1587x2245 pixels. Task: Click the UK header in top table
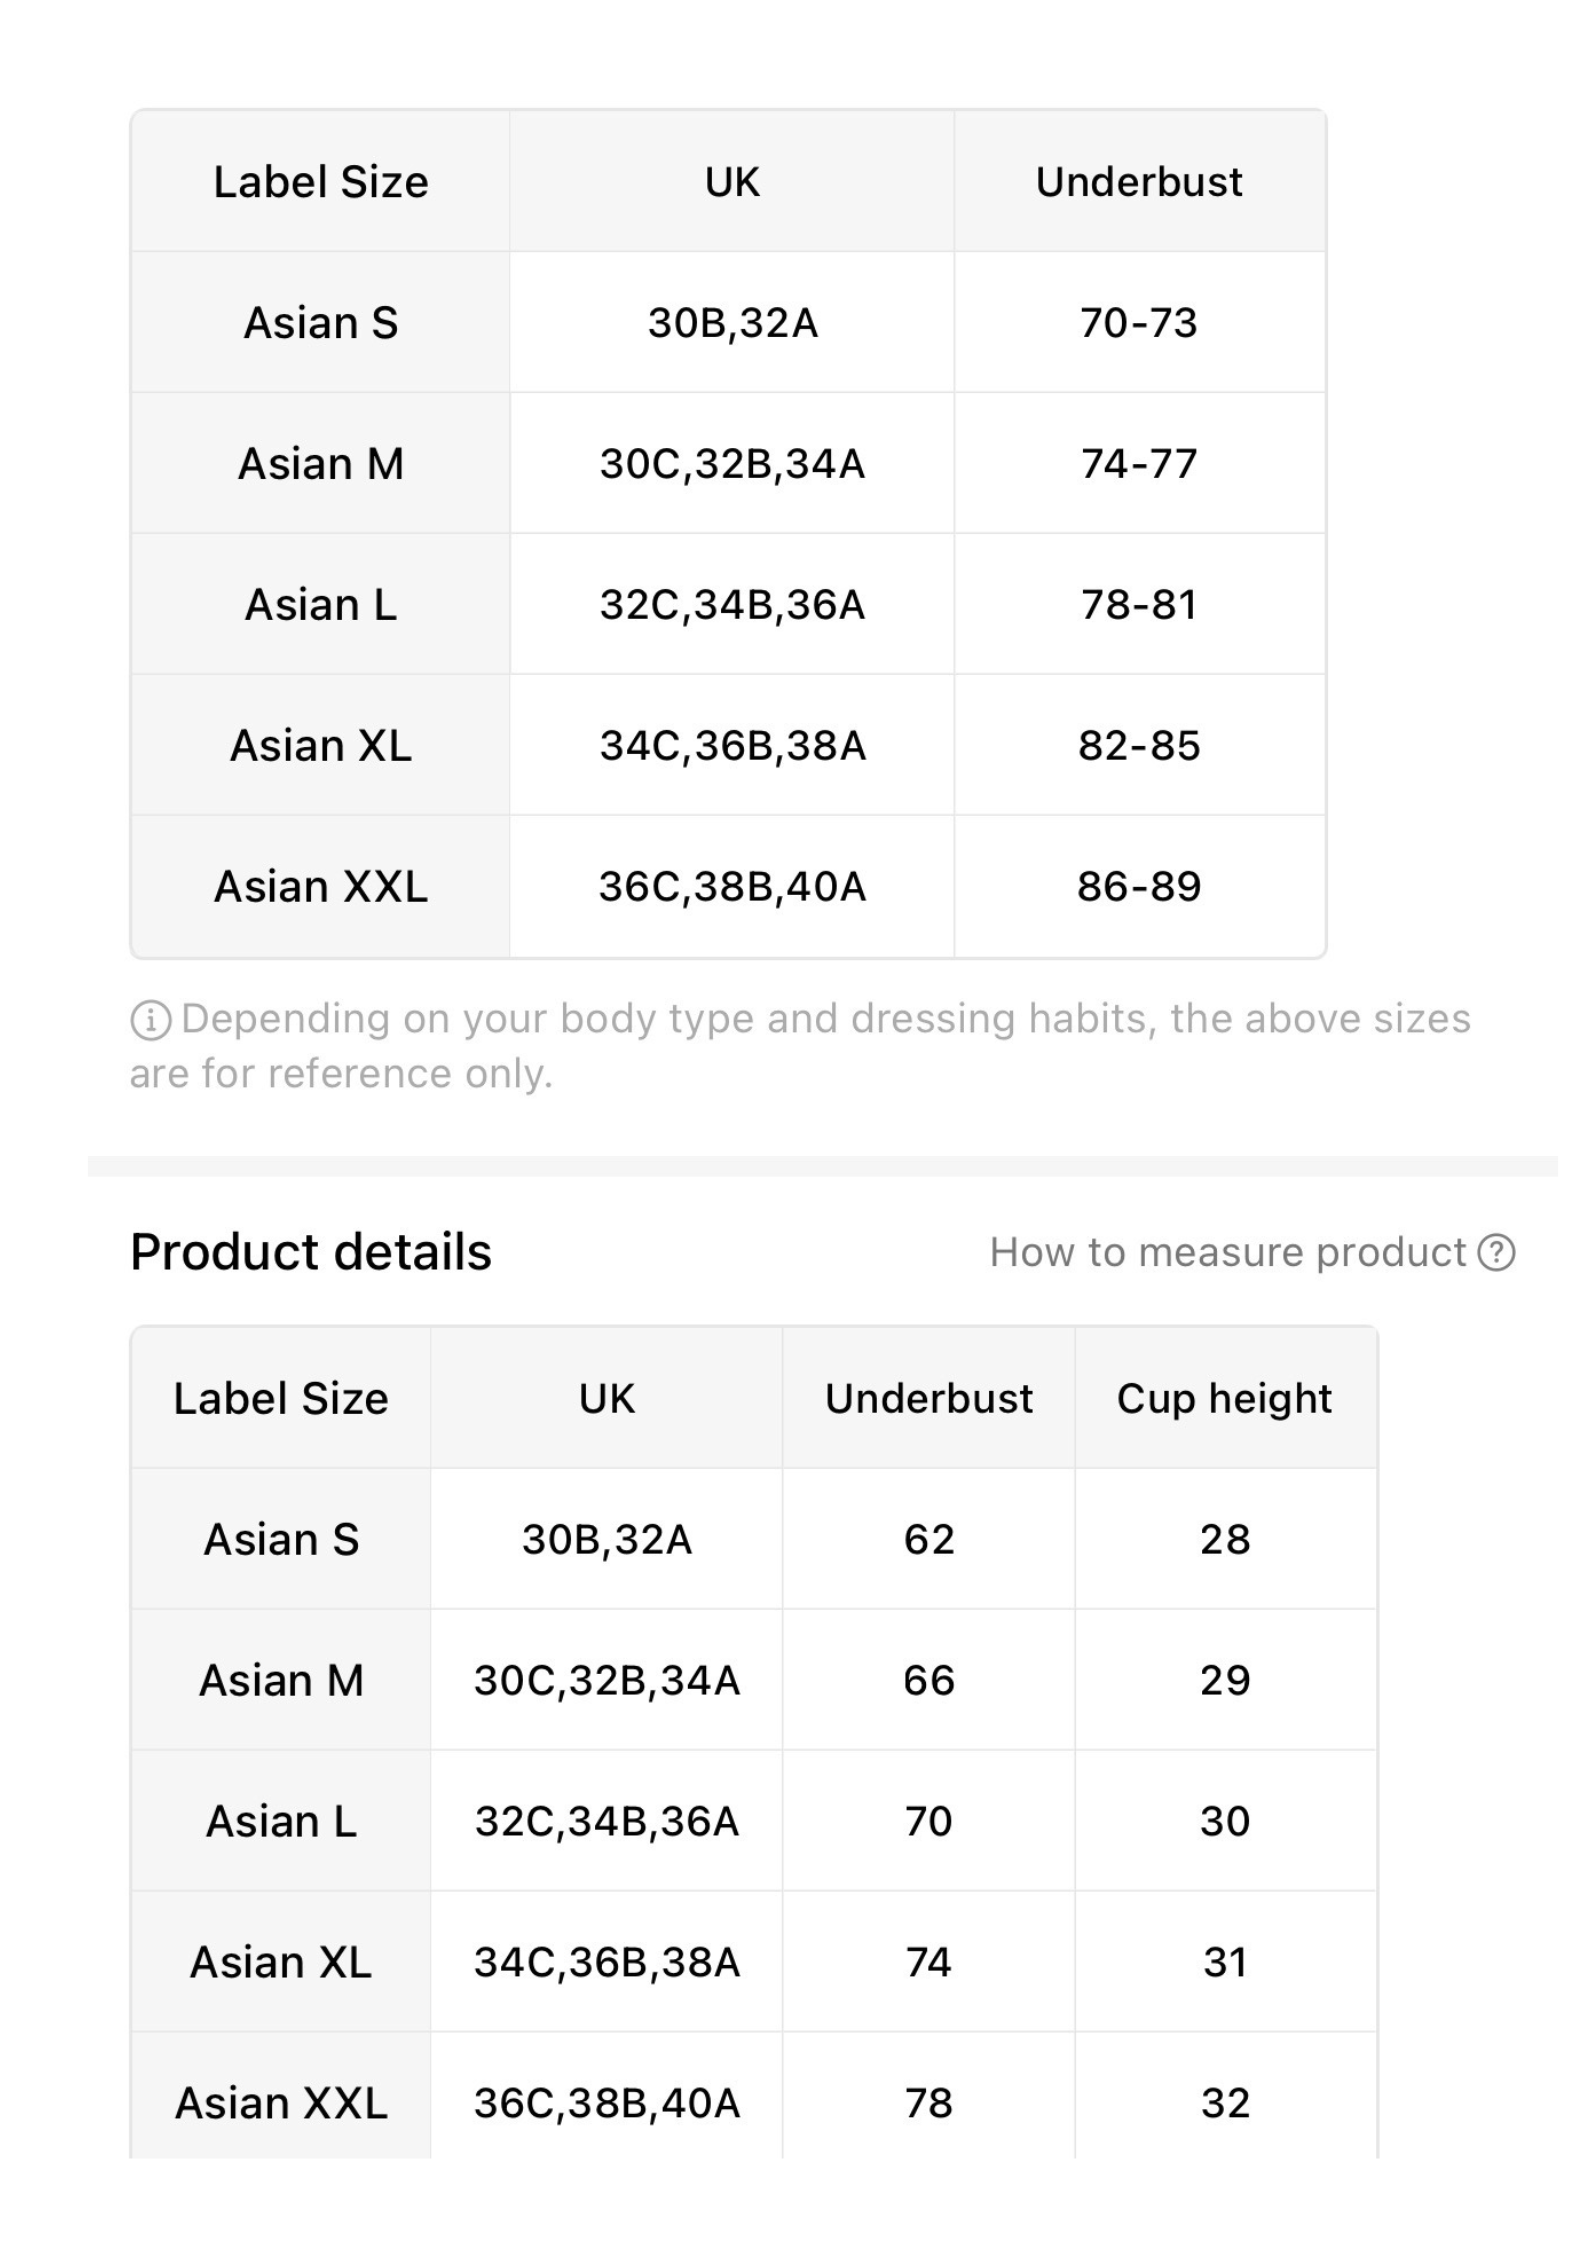point(732,182)
